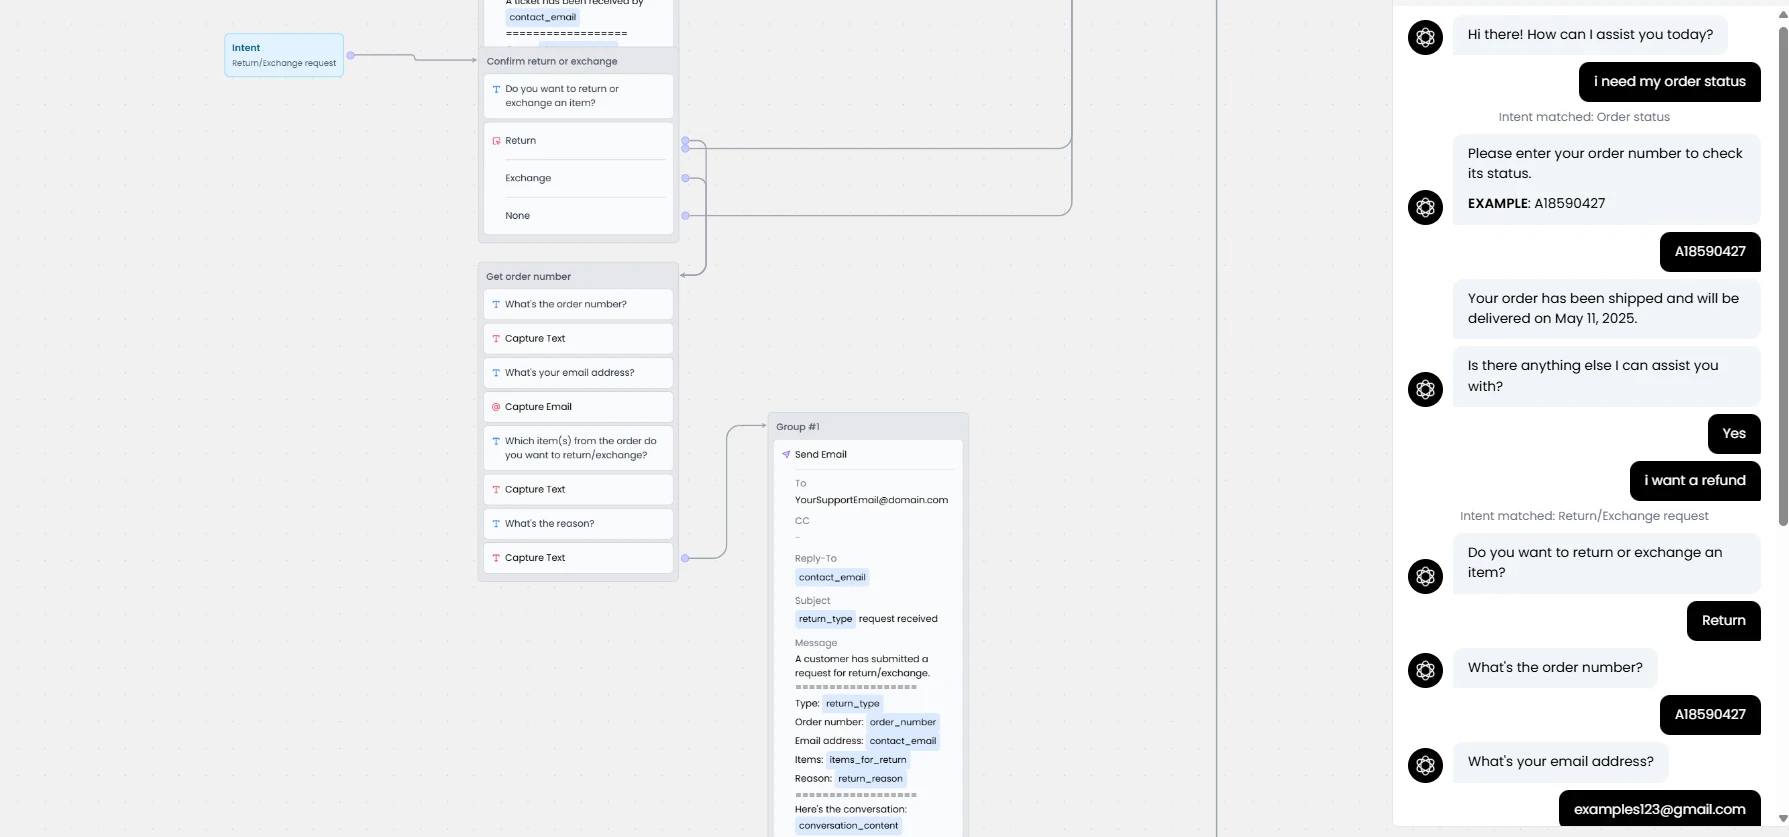The width and height of the screenshot is (1789, 837).
Task: Click the Capture Email at-sign icon
Action: coord(496,407)
